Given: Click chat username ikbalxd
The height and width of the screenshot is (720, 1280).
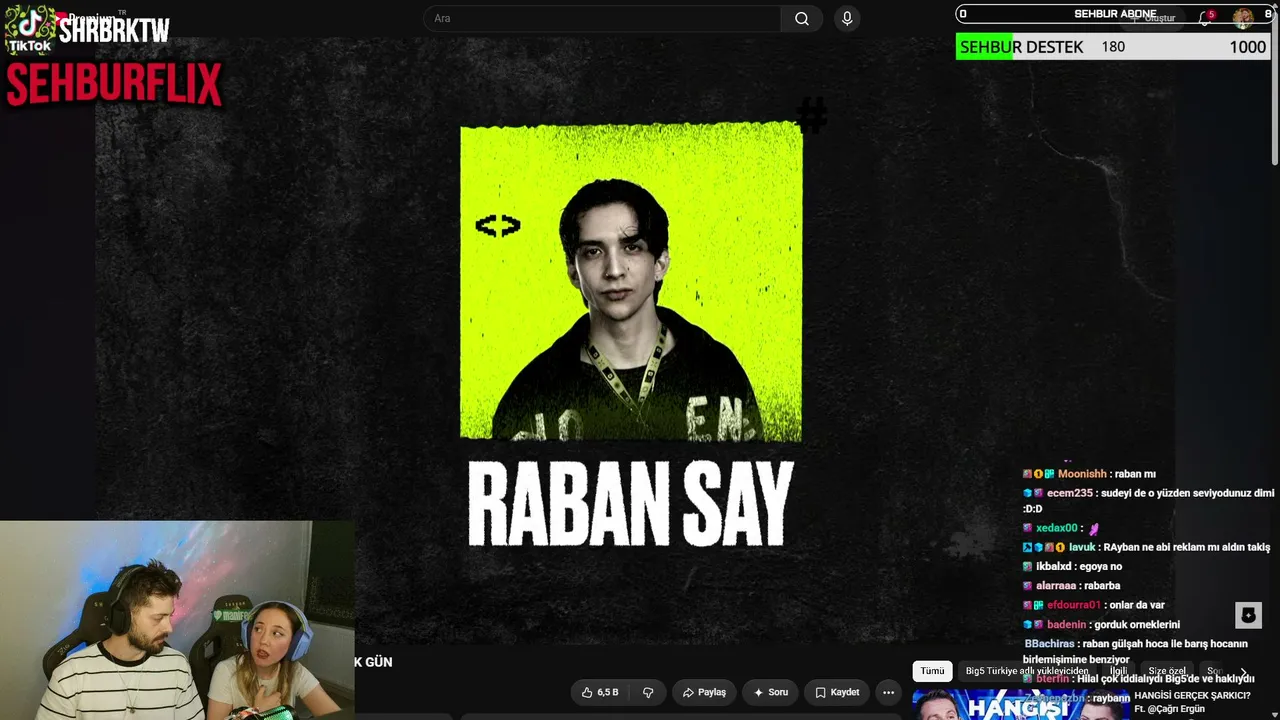Looking at the screenshot, I should coord(1055,566).
